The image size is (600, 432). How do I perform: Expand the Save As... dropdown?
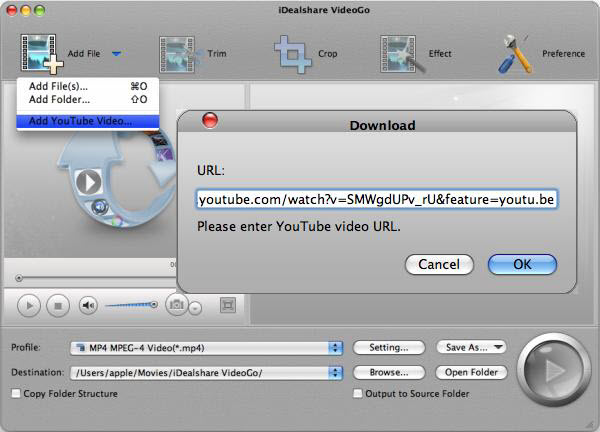[471, 347]
